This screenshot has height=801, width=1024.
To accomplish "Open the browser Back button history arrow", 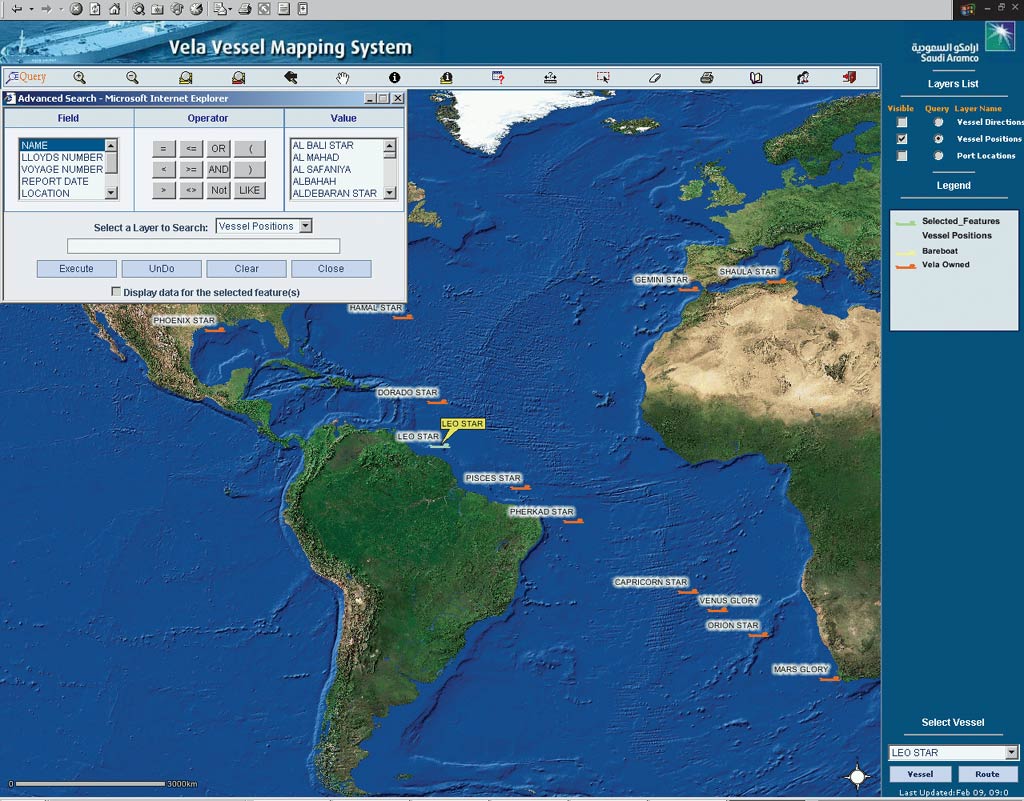I will click(31, 9).
